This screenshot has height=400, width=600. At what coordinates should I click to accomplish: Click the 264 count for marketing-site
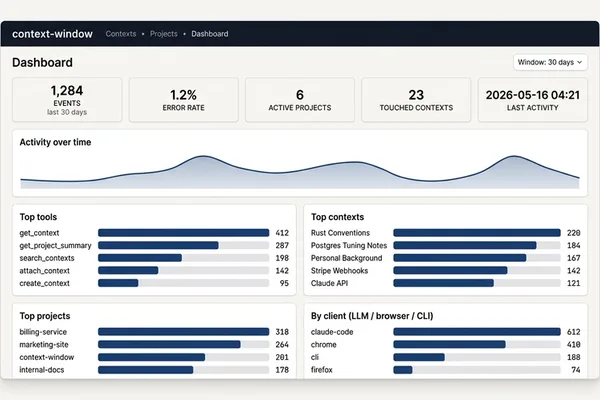pyautogui.click(x=282, y=344)
